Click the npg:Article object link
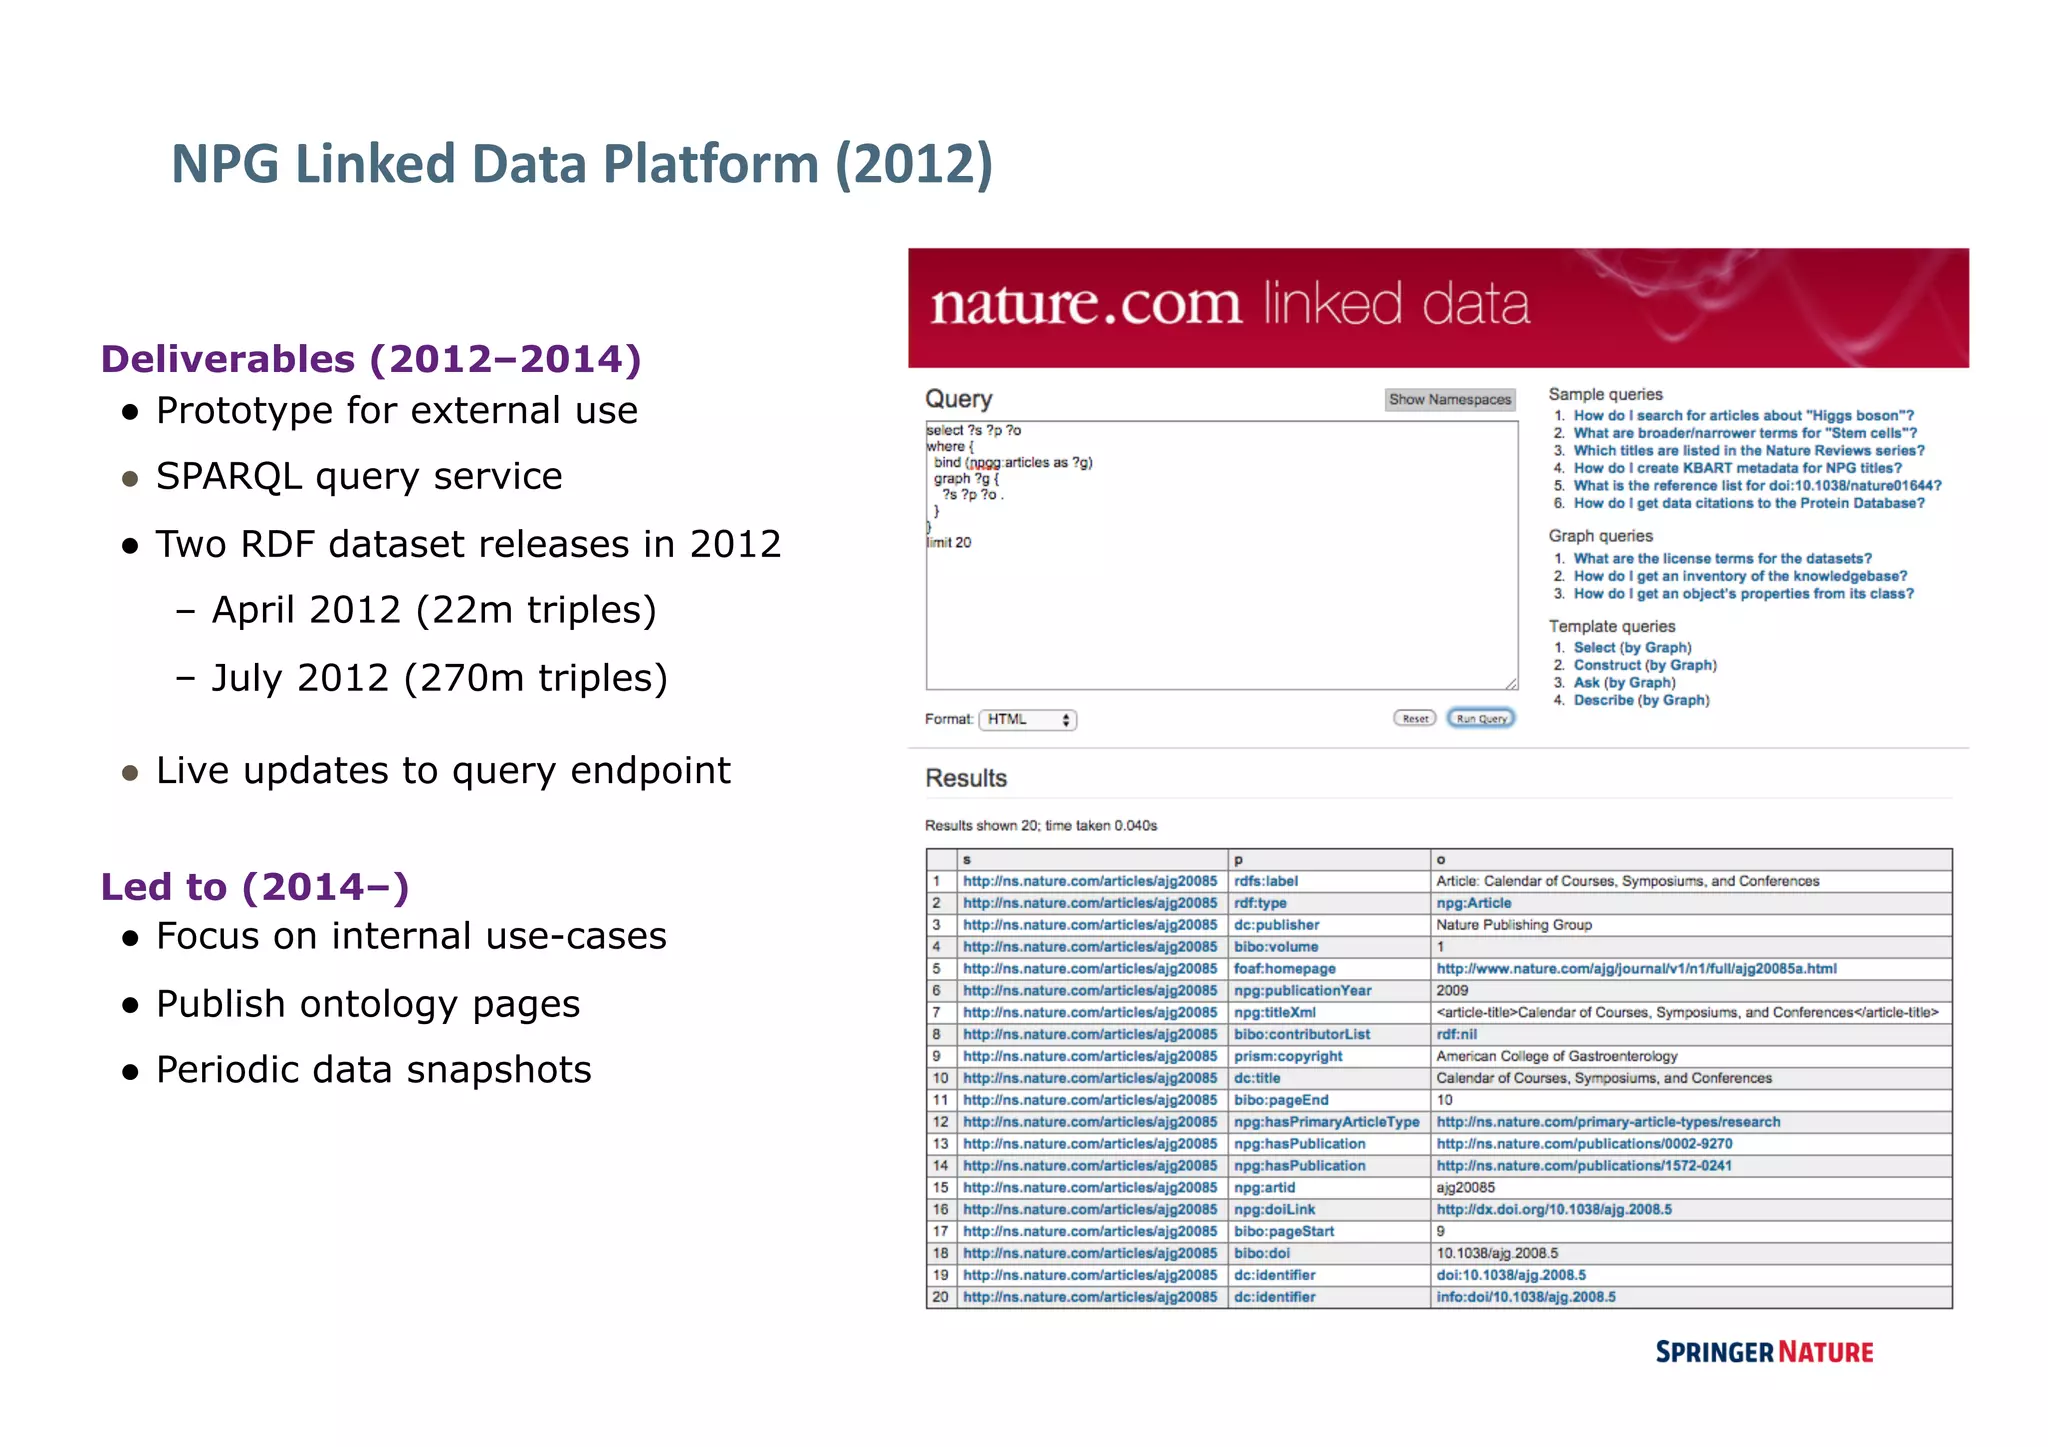The image size is (2048, 1447). pos(1473,903)
